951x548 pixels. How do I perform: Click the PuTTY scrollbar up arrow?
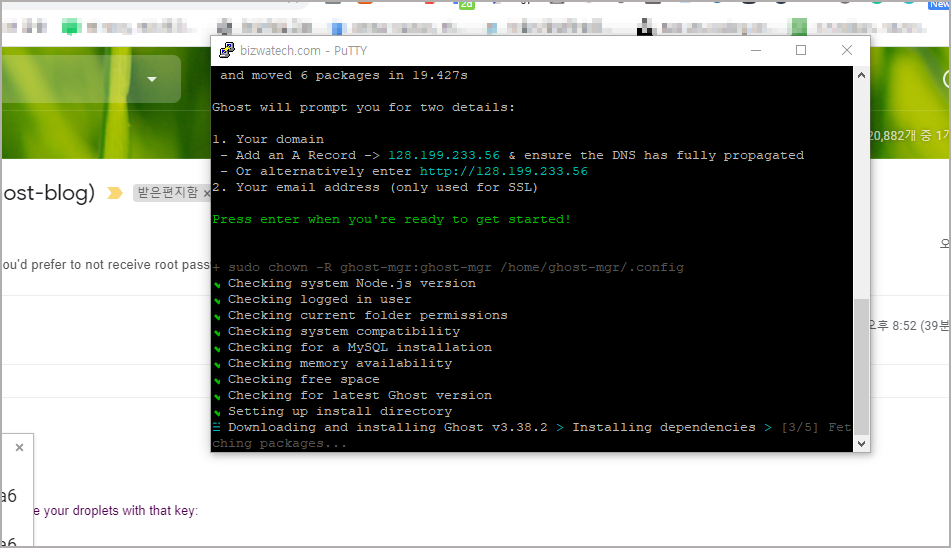861,75
